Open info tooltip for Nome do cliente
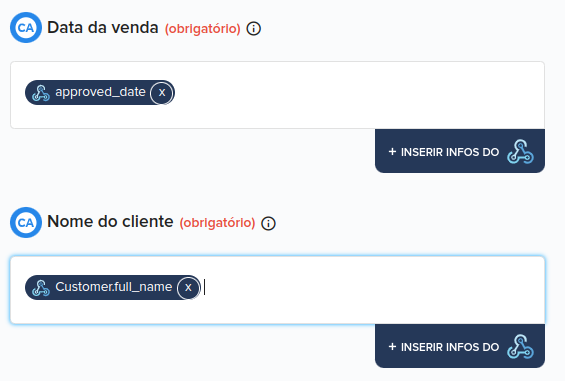The width and height of the screenshot is (565, 381). click(268, 223)
